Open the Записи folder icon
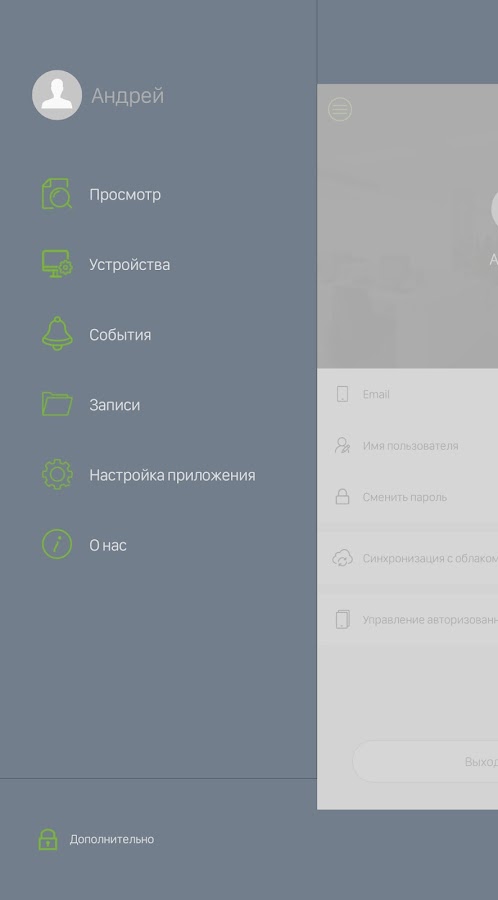The image size is (498, 900). (57, 404)
